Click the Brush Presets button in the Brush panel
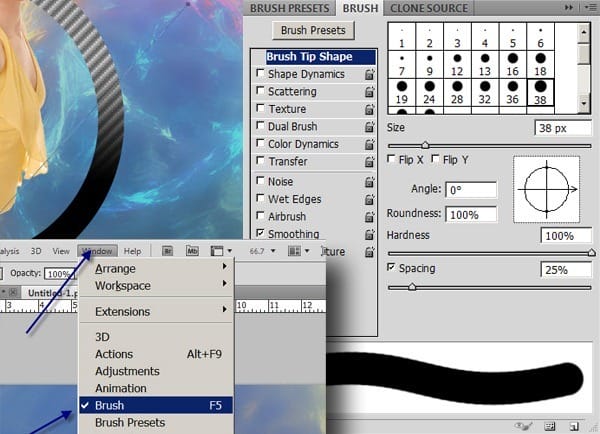Screen dimensions: 600x434 (x=313, y=30)
